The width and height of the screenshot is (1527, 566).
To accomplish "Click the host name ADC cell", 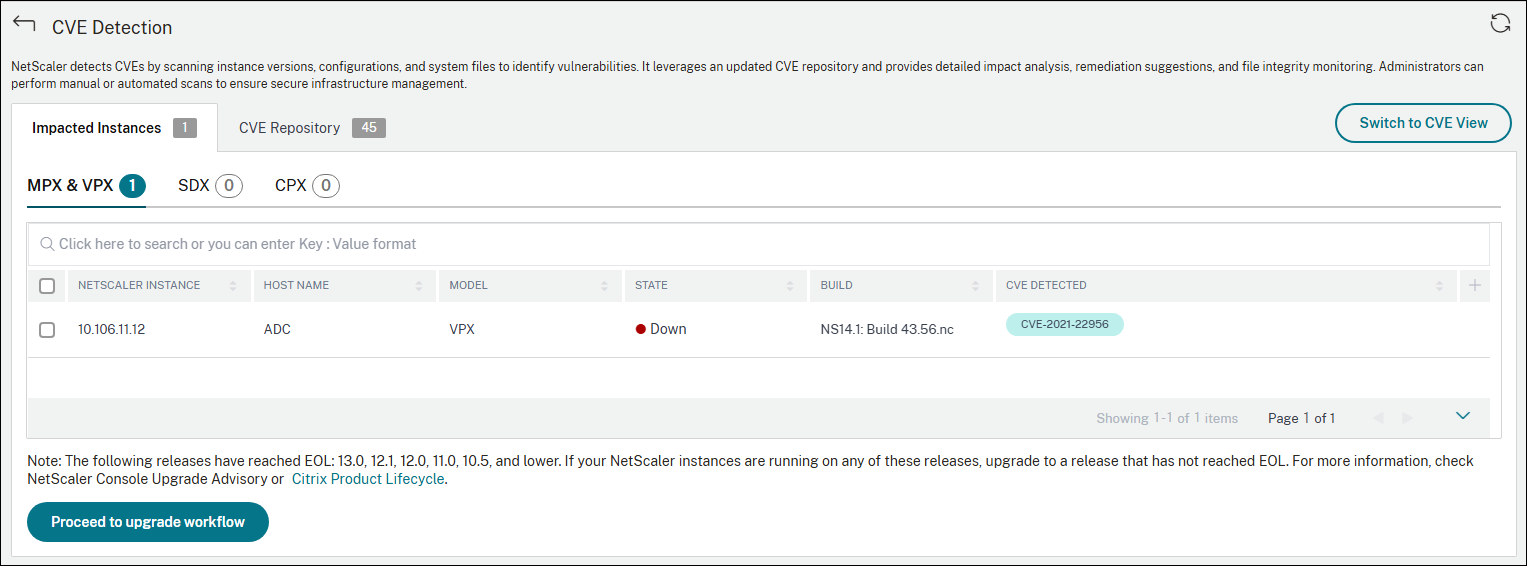I will 277,329.
